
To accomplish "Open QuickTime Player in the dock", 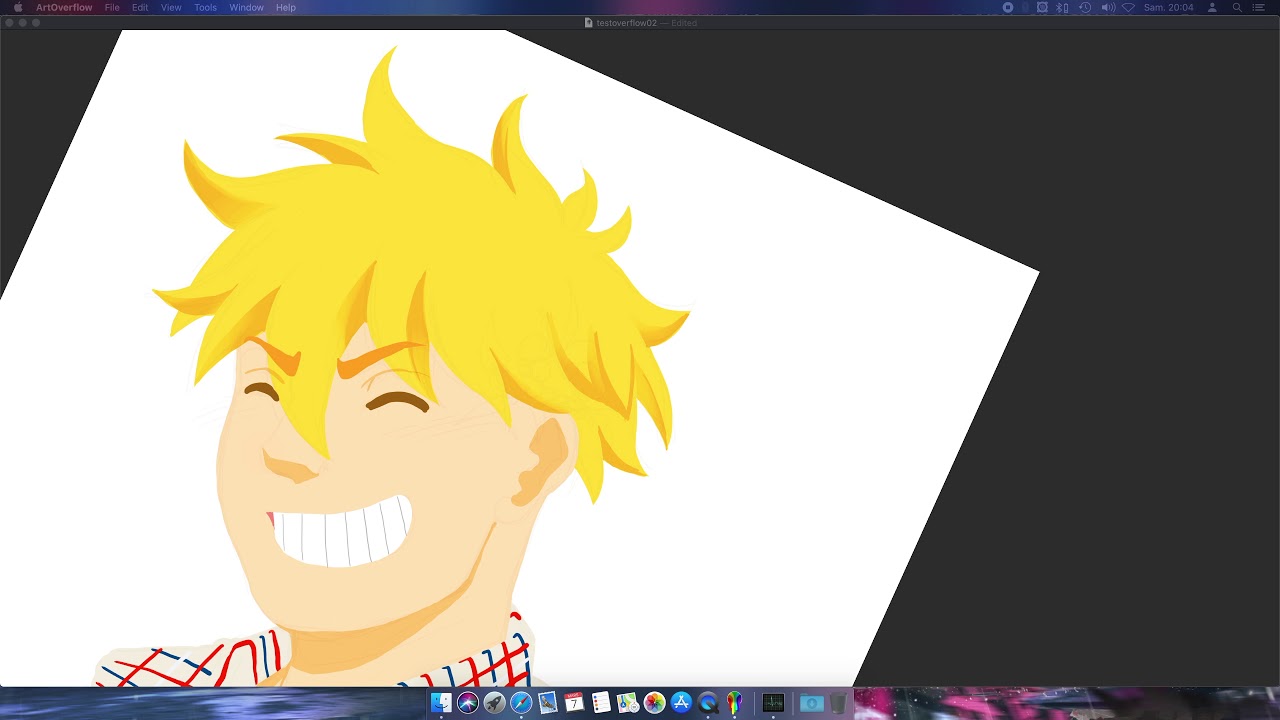I will click(x=708, y=703).
